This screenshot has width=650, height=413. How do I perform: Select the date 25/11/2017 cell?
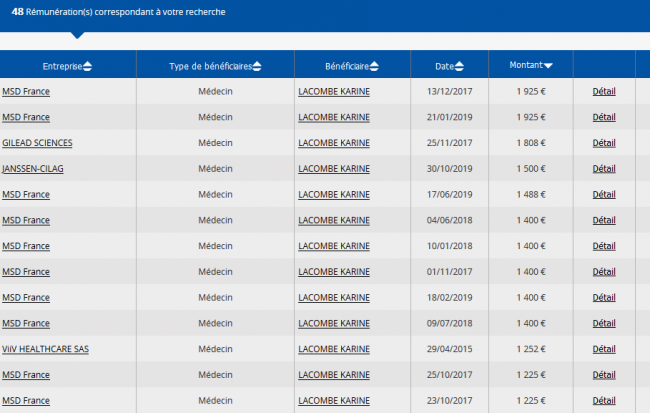click(450, 143)
